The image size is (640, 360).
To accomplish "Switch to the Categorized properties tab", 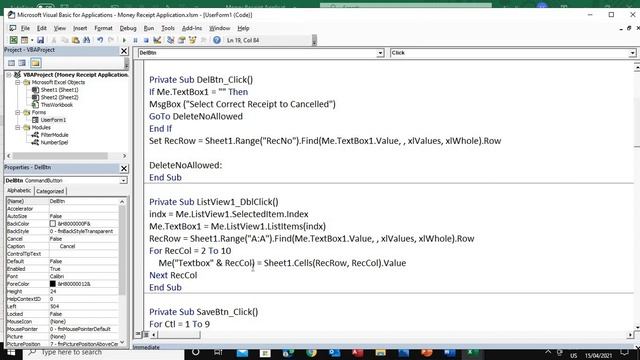I will 50,191.
